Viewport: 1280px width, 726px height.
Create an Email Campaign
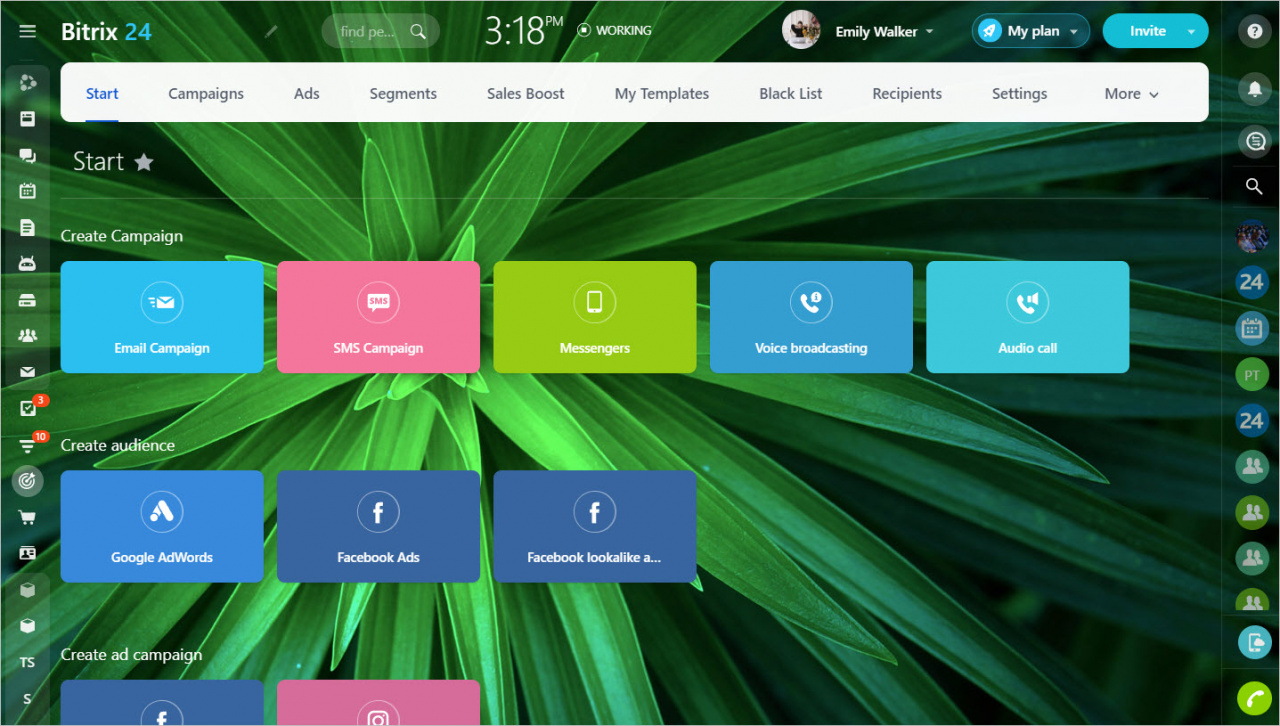(162, 317)
